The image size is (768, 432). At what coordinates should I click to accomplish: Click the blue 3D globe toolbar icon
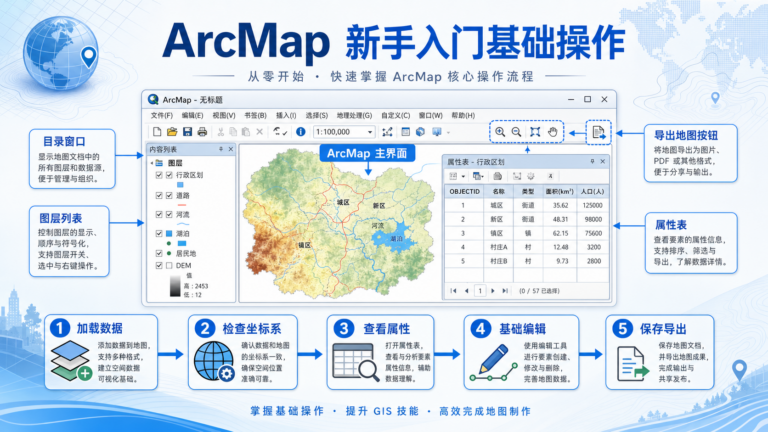[x=420, y=132]
